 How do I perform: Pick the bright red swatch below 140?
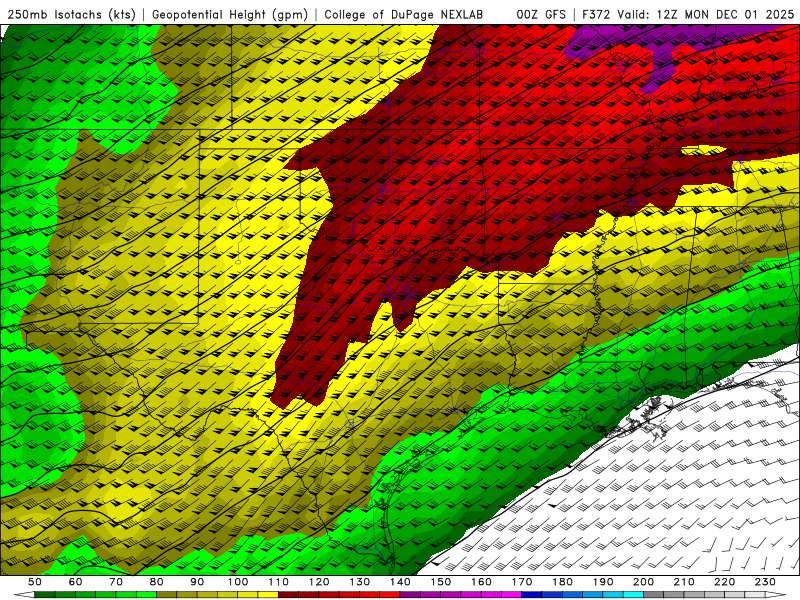(x=390, y=595)
